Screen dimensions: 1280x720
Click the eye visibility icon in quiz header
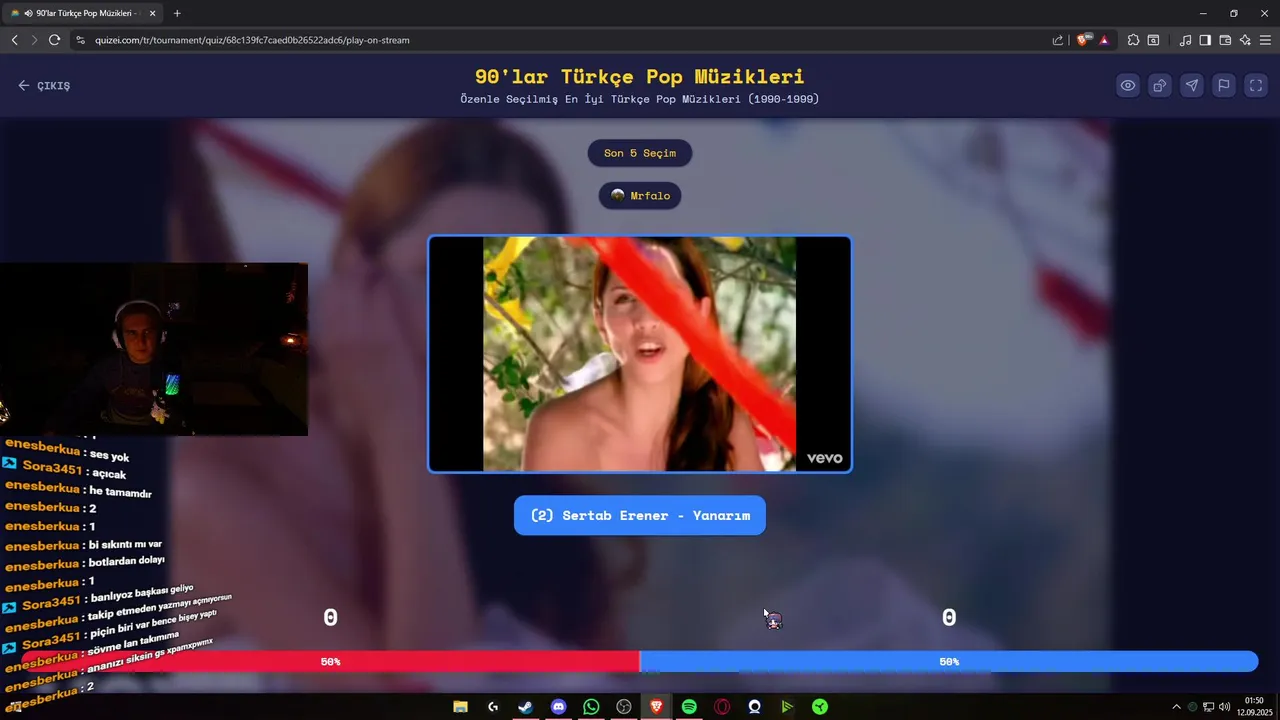tap(1128, 85)
